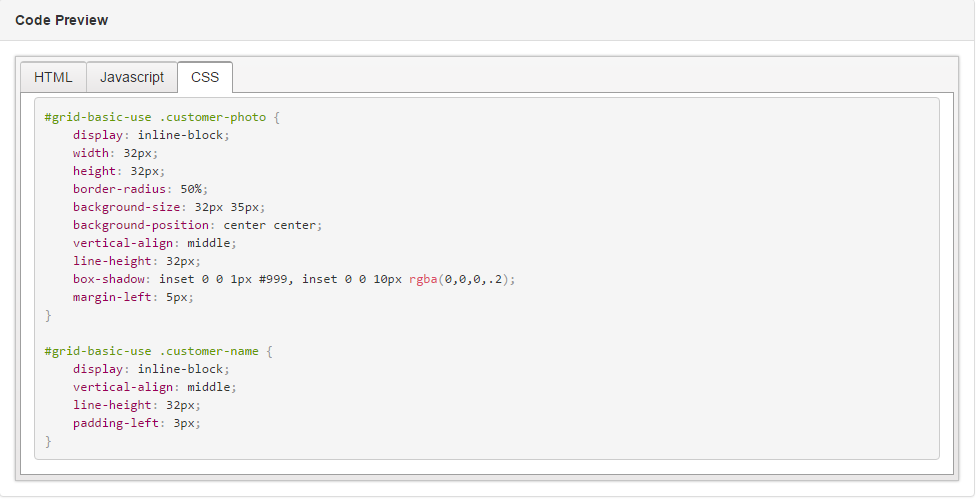Open the Javascript tab
The image size is (977, 499).
pos(132,77)
